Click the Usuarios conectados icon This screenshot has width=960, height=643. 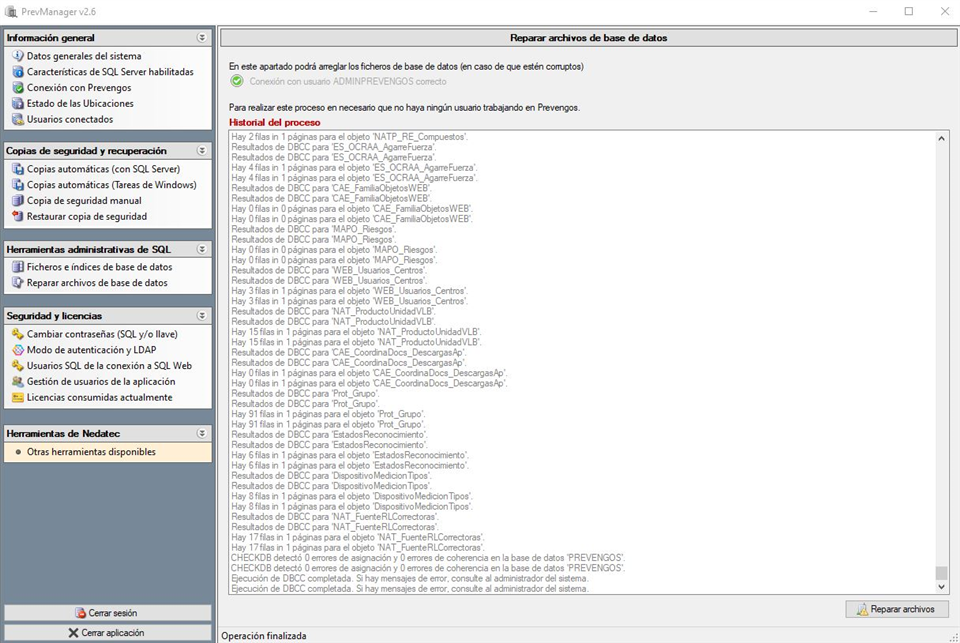click(x=18, y=119)
